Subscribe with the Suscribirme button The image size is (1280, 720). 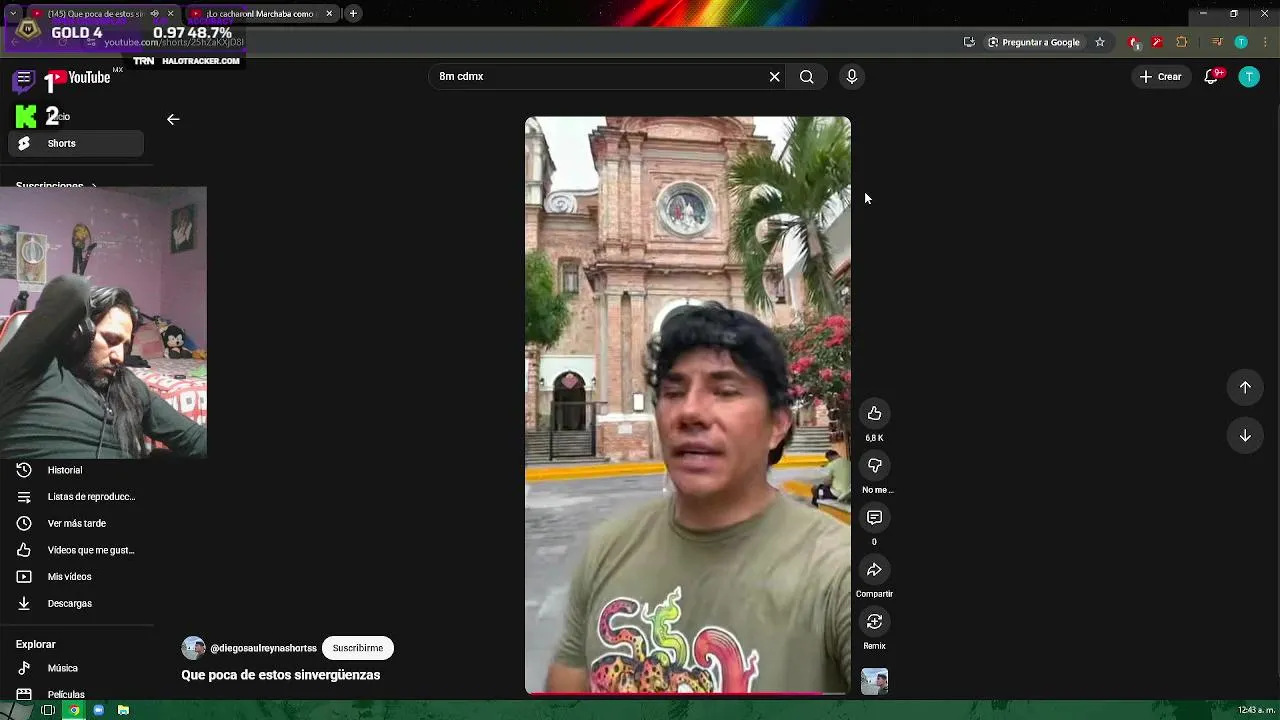[x=358, y=648]
